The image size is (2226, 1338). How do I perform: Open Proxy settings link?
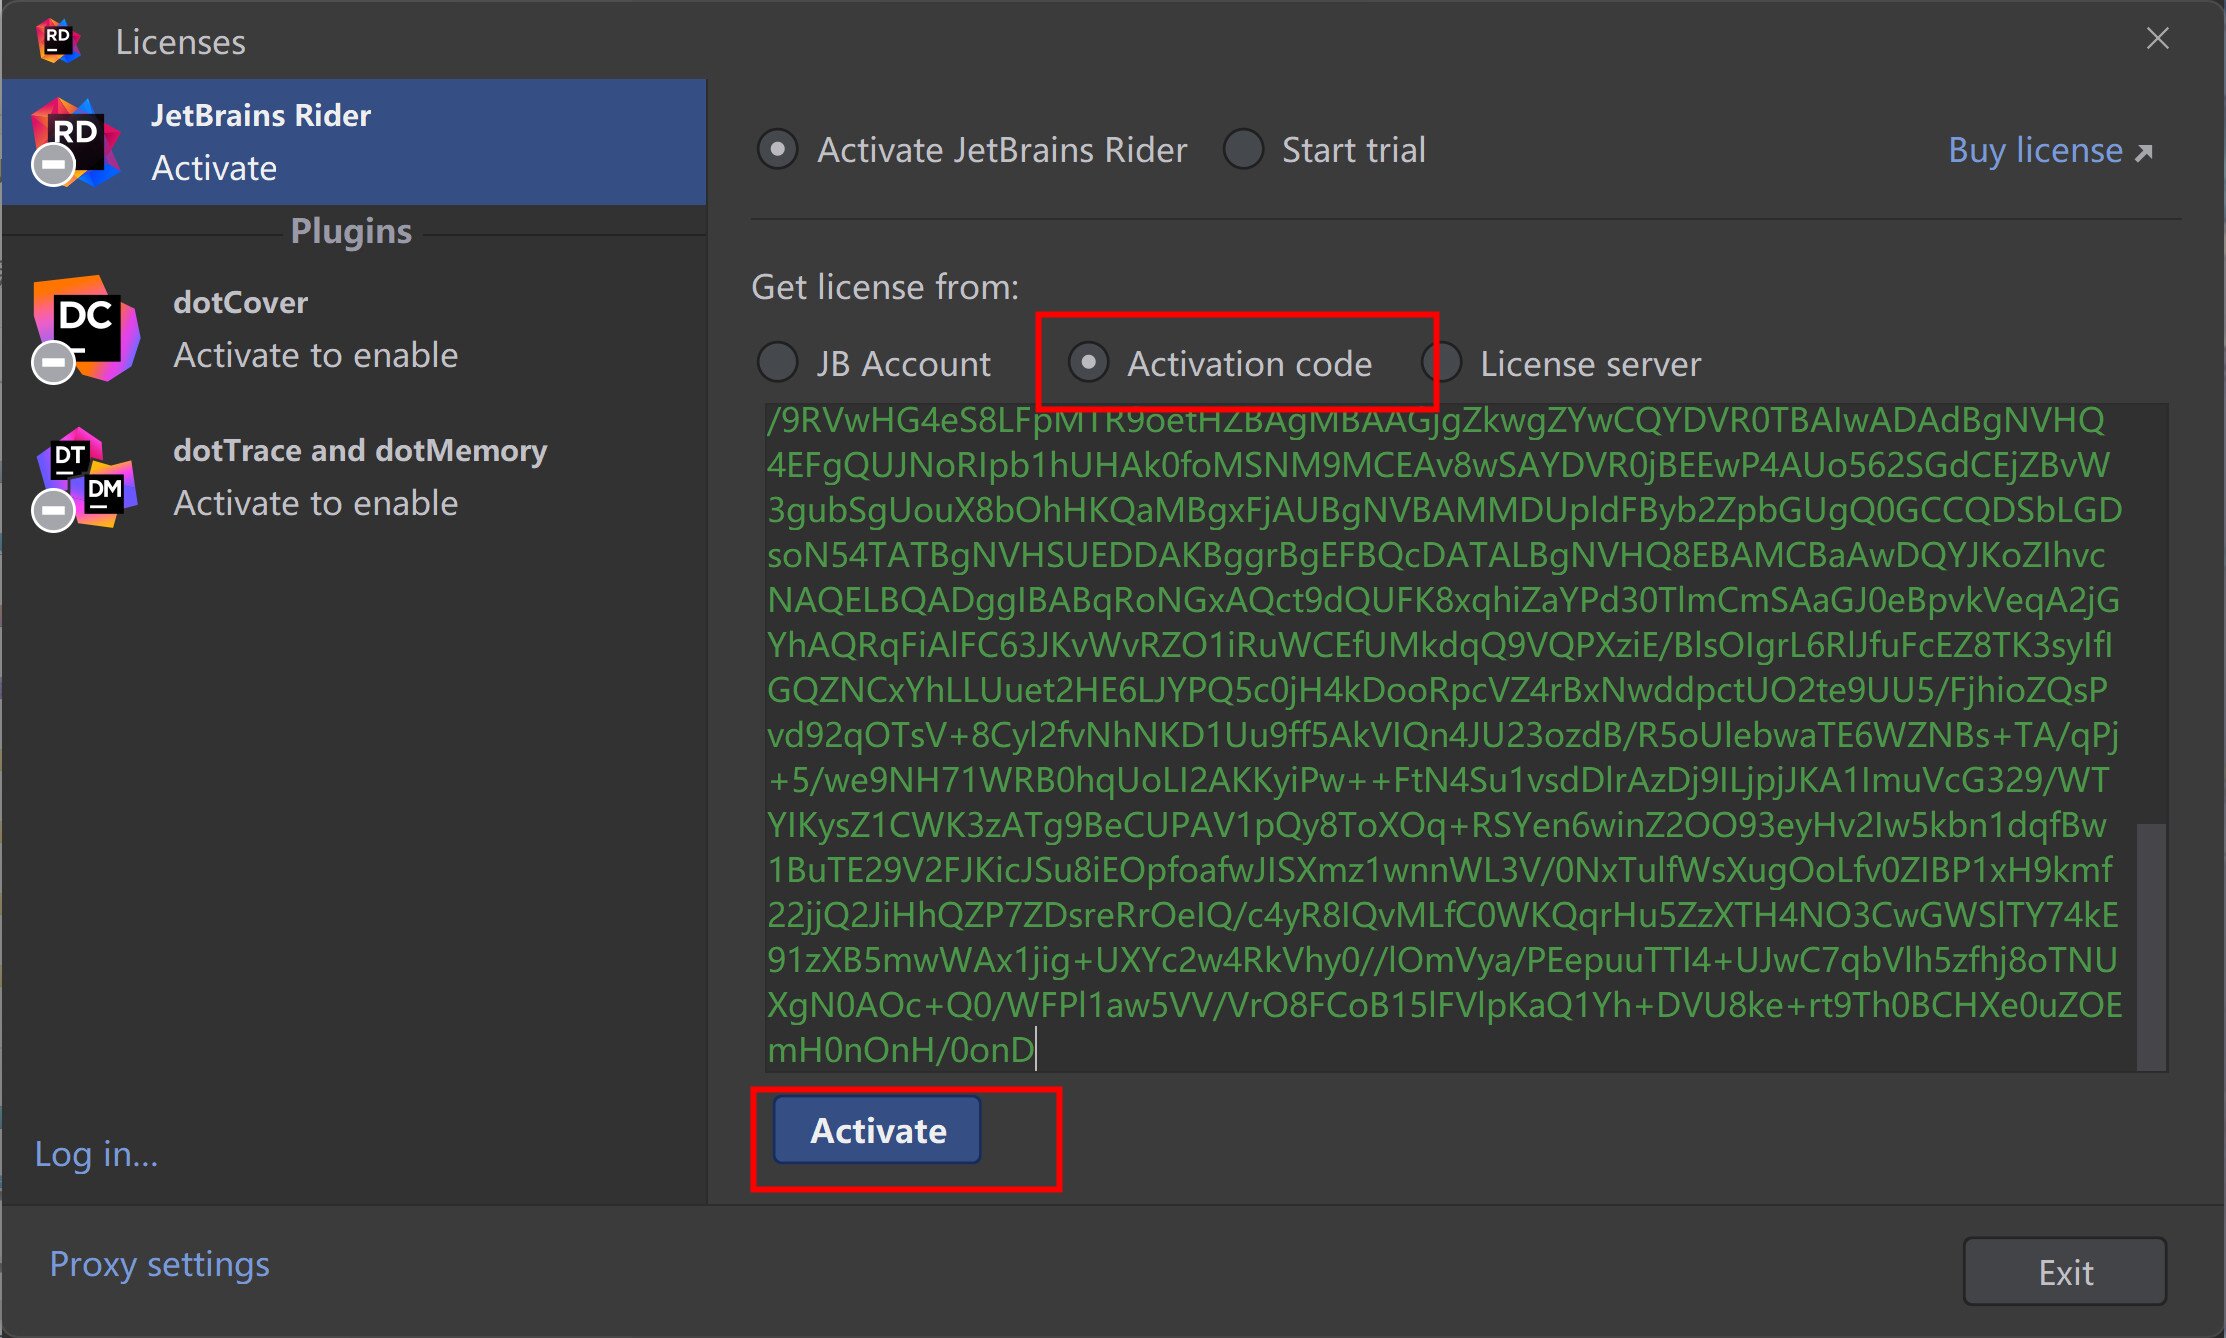click(x=160, y=1265)
